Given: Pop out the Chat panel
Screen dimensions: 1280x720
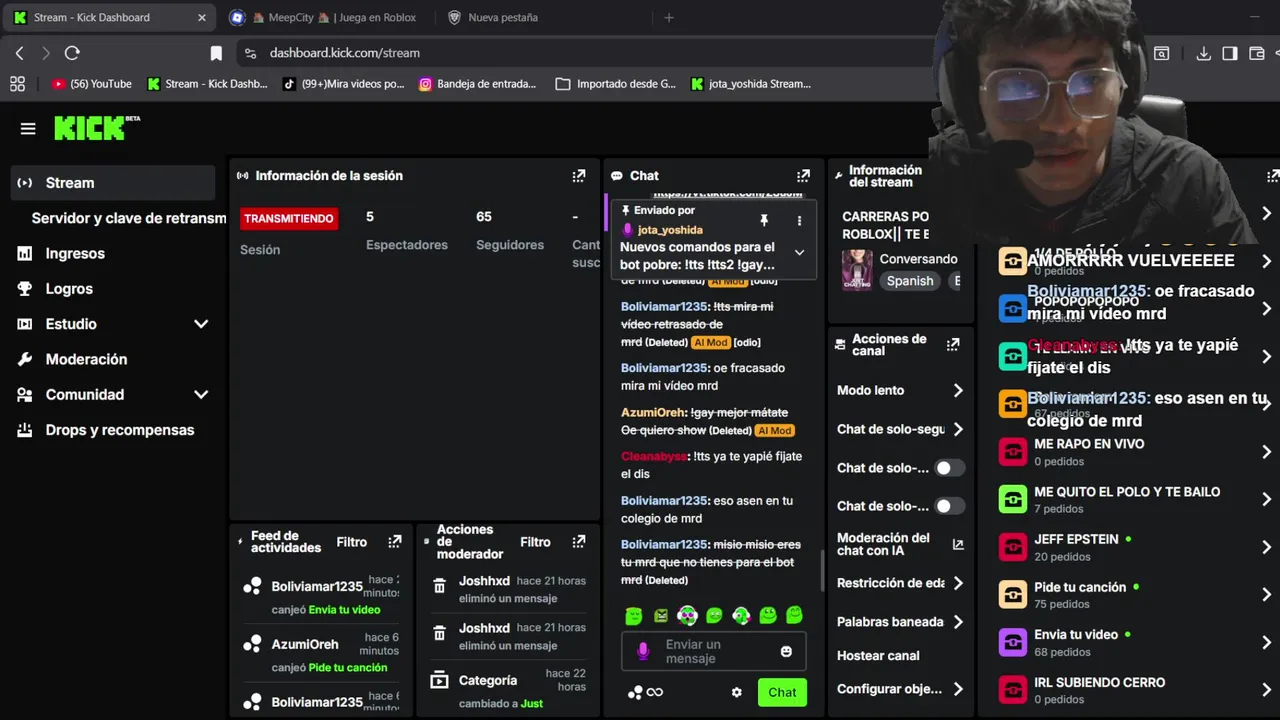Looking at the screenshot, I should 803,176.
